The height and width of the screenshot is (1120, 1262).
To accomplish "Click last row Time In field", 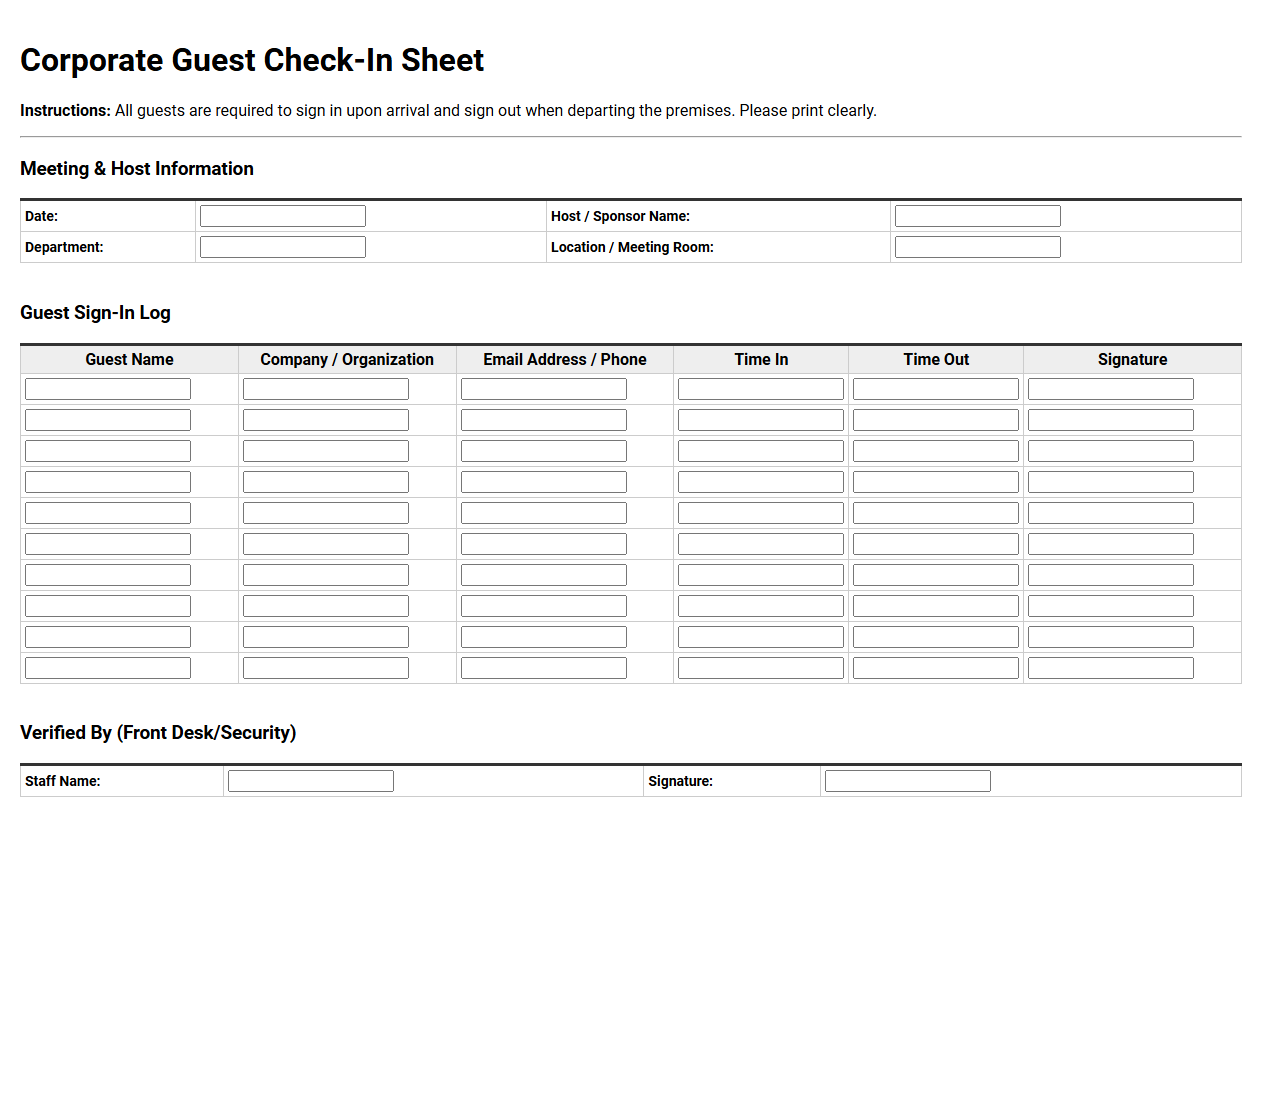I will point(761,668).
